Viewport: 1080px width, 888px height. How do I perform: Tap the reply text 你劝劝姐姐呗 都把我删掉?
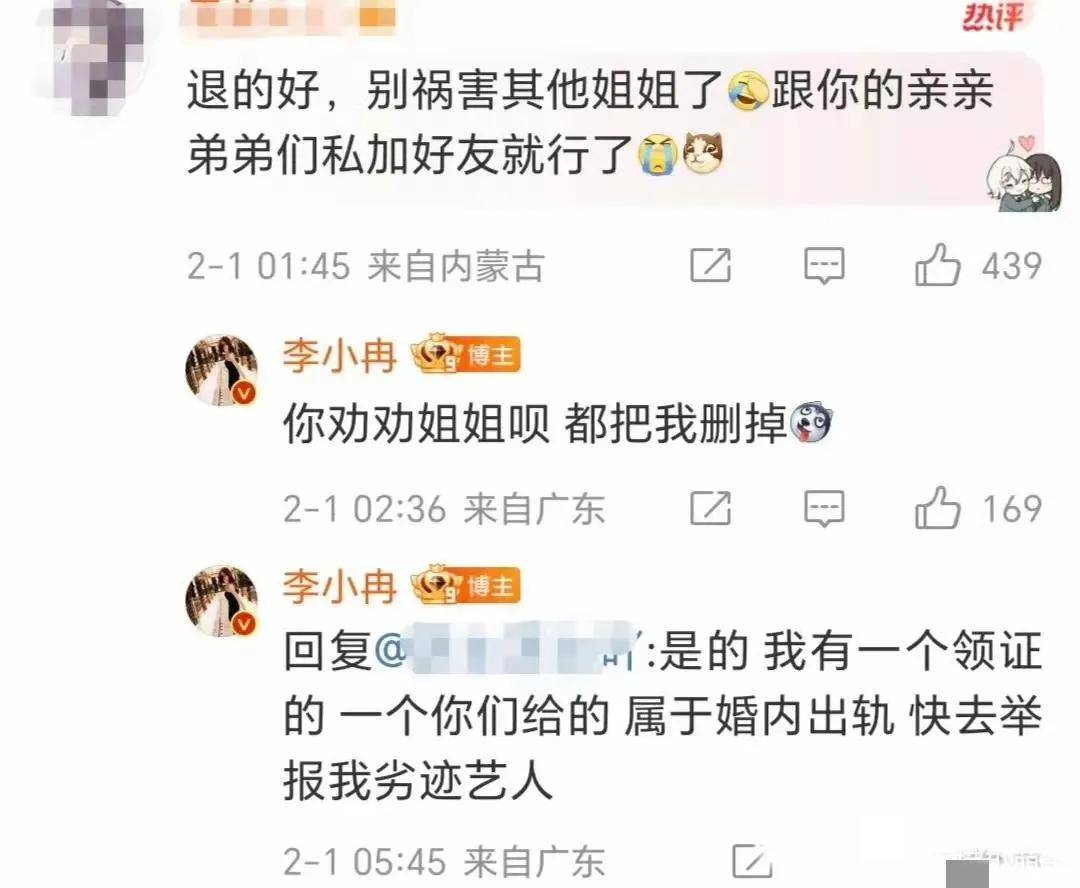pyautogui.click(x=534, y=423)
